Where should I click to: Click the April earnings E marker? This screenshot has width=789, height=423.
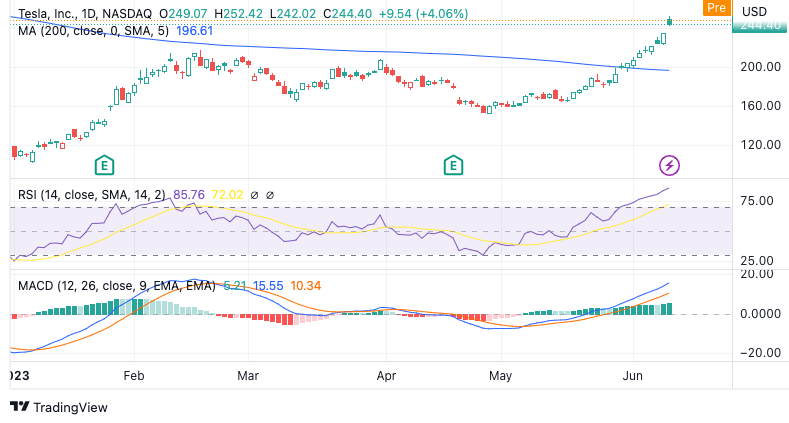pos(453,165)
